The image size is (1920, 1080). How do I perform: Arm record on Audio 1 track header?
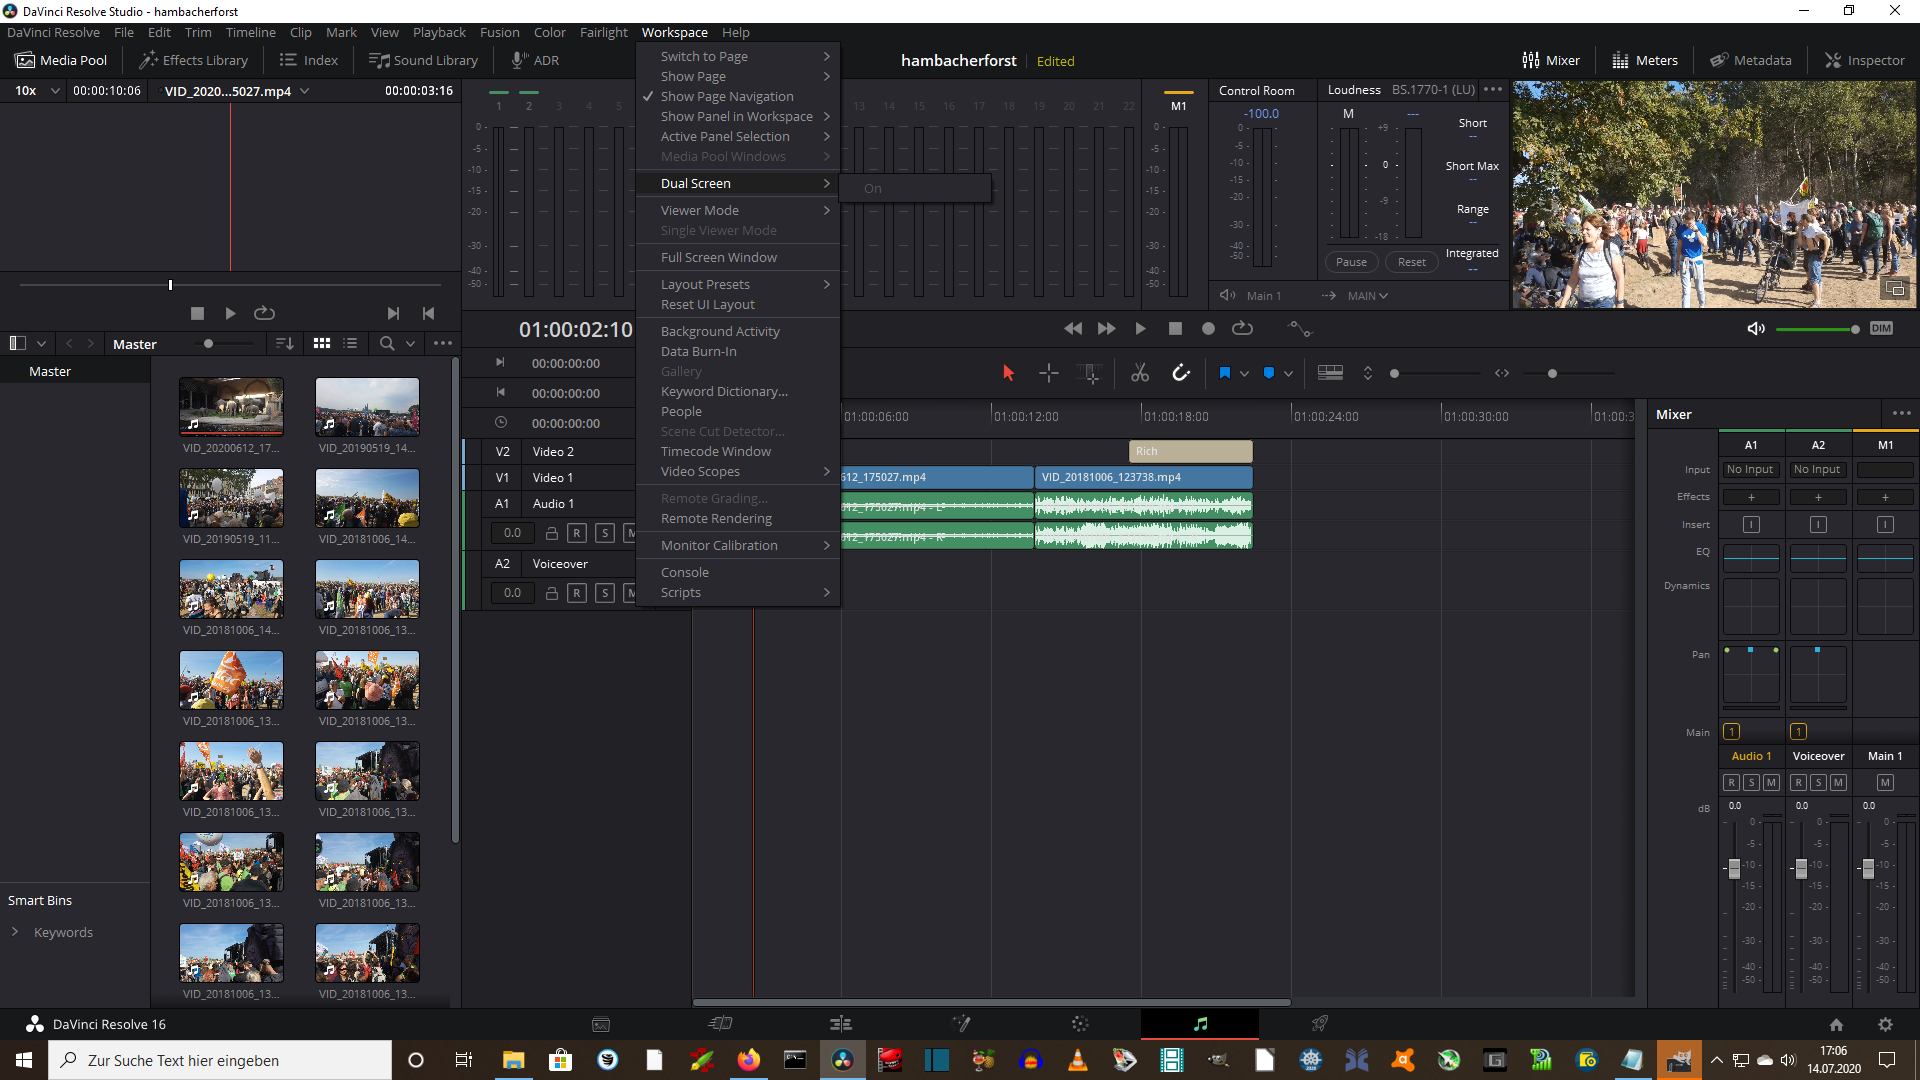tap(577, 533)
